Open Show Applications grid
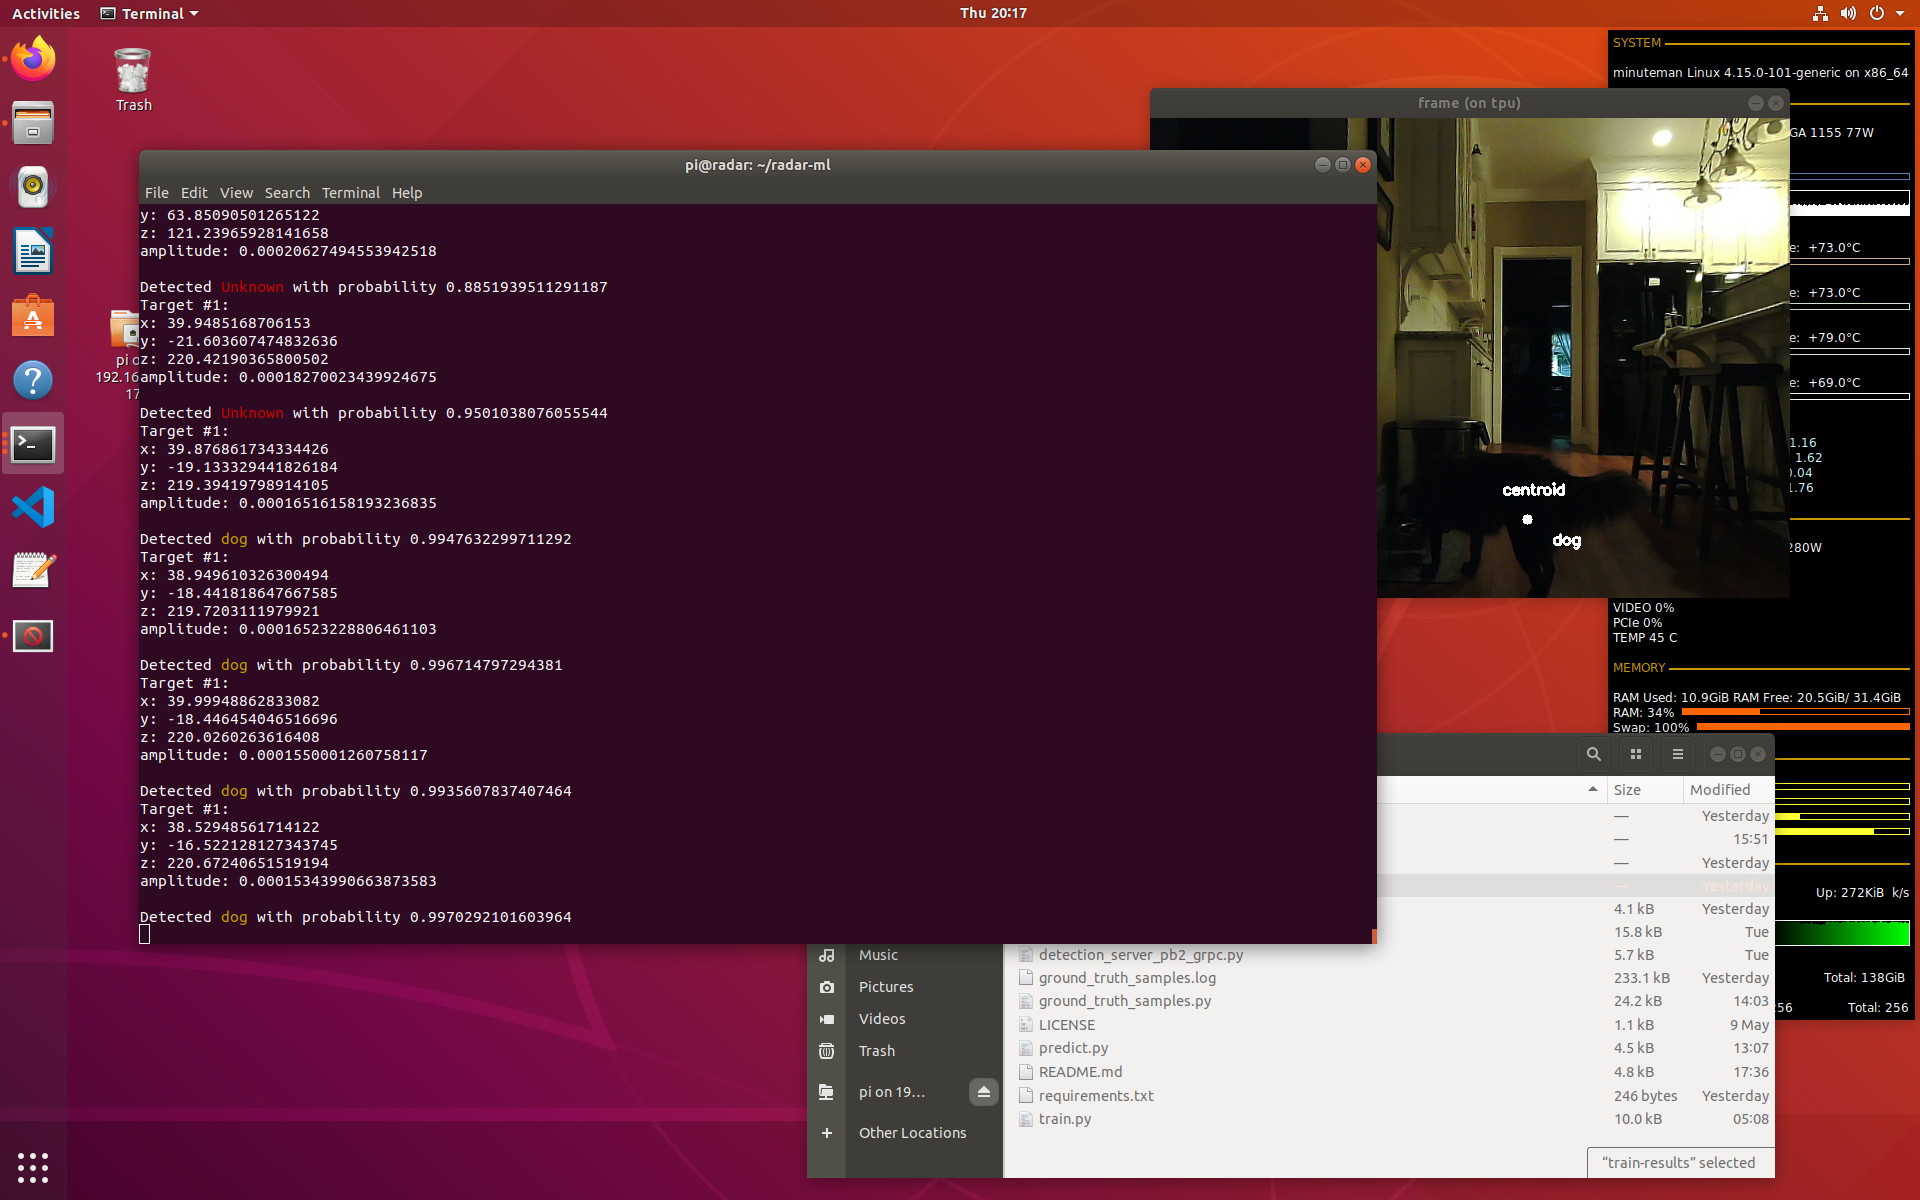The width and height of the screenshot is (1920, 1200). (x=33, y=1167)
